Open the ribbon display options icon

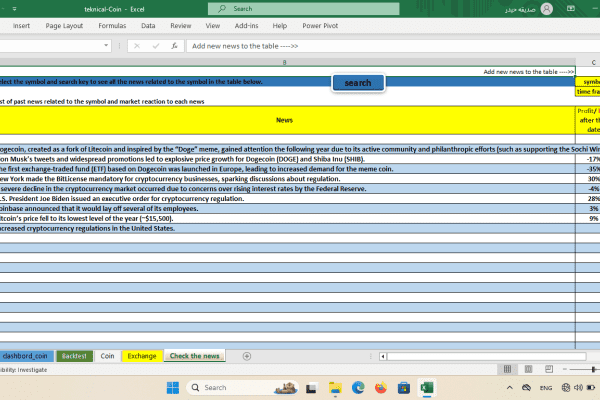coord(571,8)
